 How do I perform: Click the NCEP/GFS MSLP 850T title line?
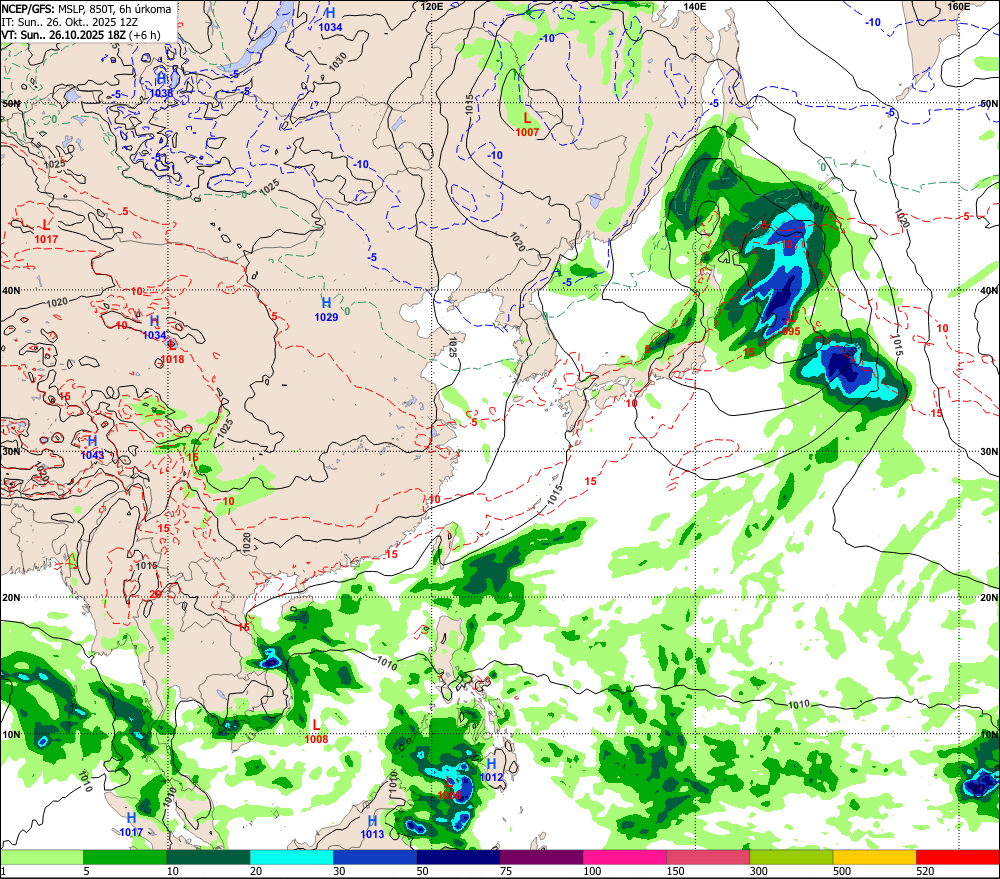[87, 9]
